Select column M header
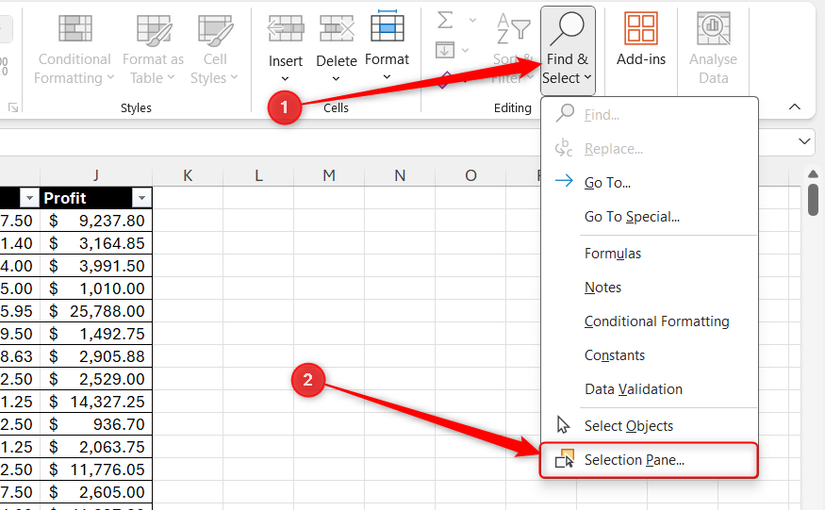Screen dimensions: 825x510 click(329, 175)
